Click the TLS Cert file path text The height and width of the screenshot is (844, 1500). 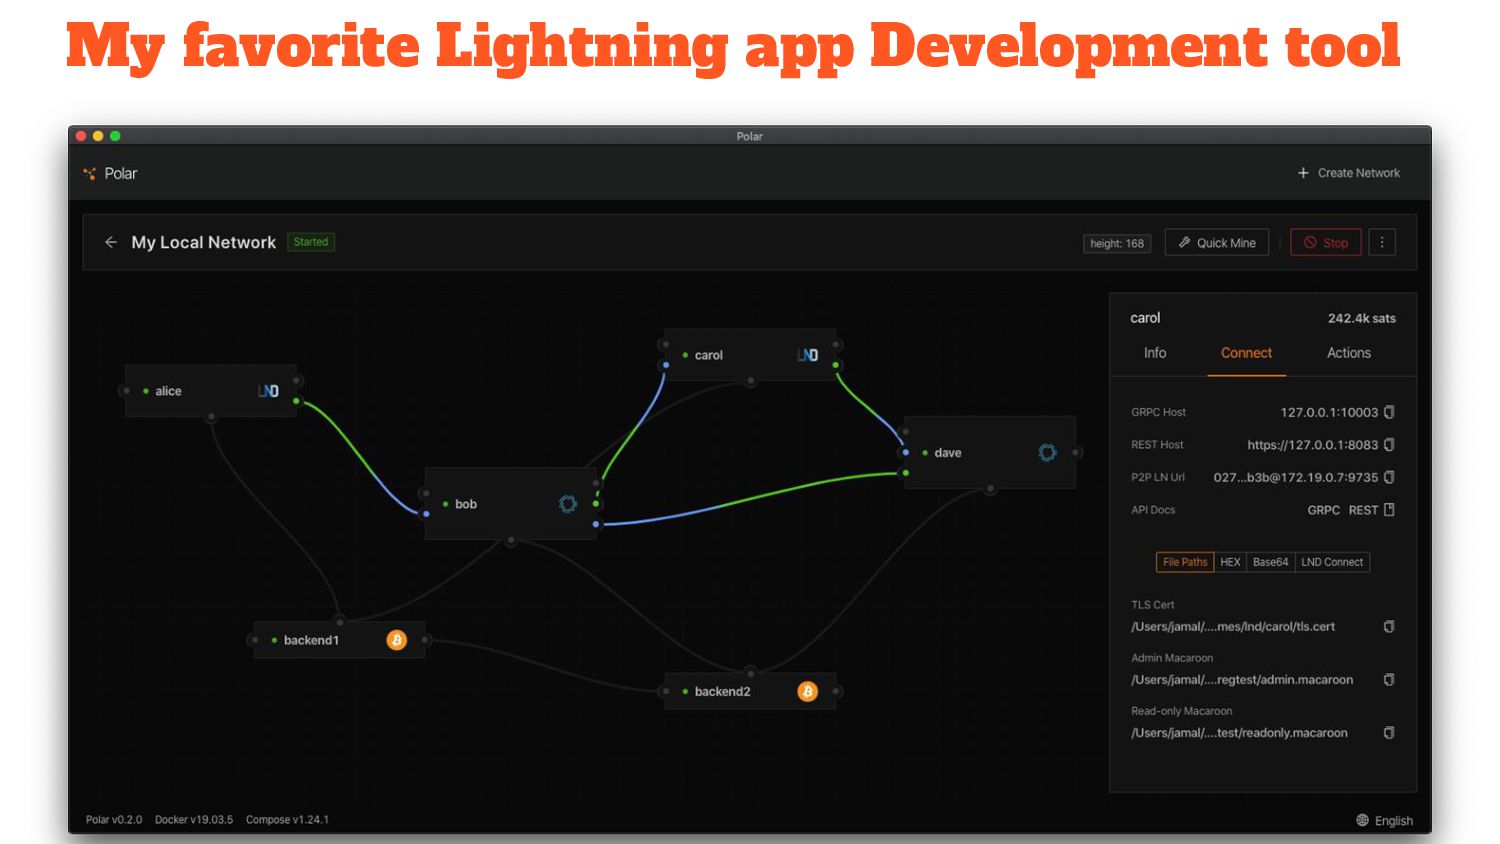click(1233, 627)
